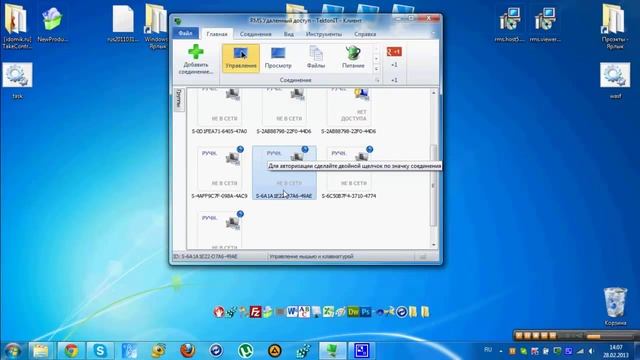640x360 pixels.
Task: Open the Вид ribbon tab
Action: tap(289, 34)
